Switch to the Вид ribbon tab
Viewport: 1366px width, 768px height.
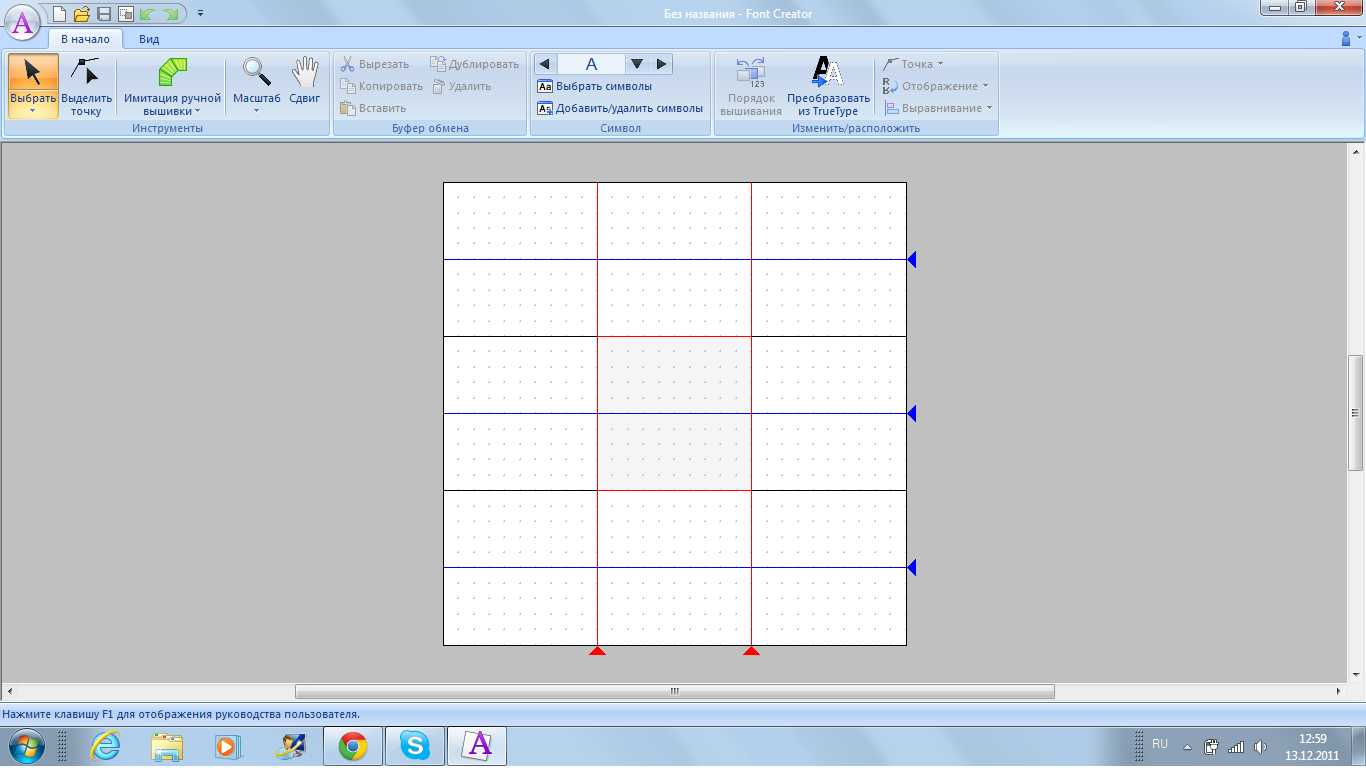pos(149,39)
